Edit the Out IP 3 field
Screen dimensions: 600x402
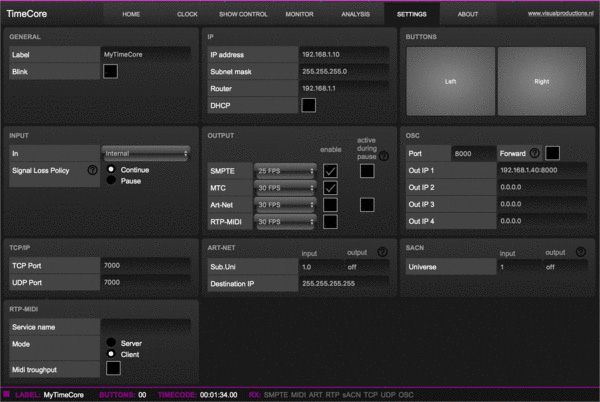pos(542,204)
